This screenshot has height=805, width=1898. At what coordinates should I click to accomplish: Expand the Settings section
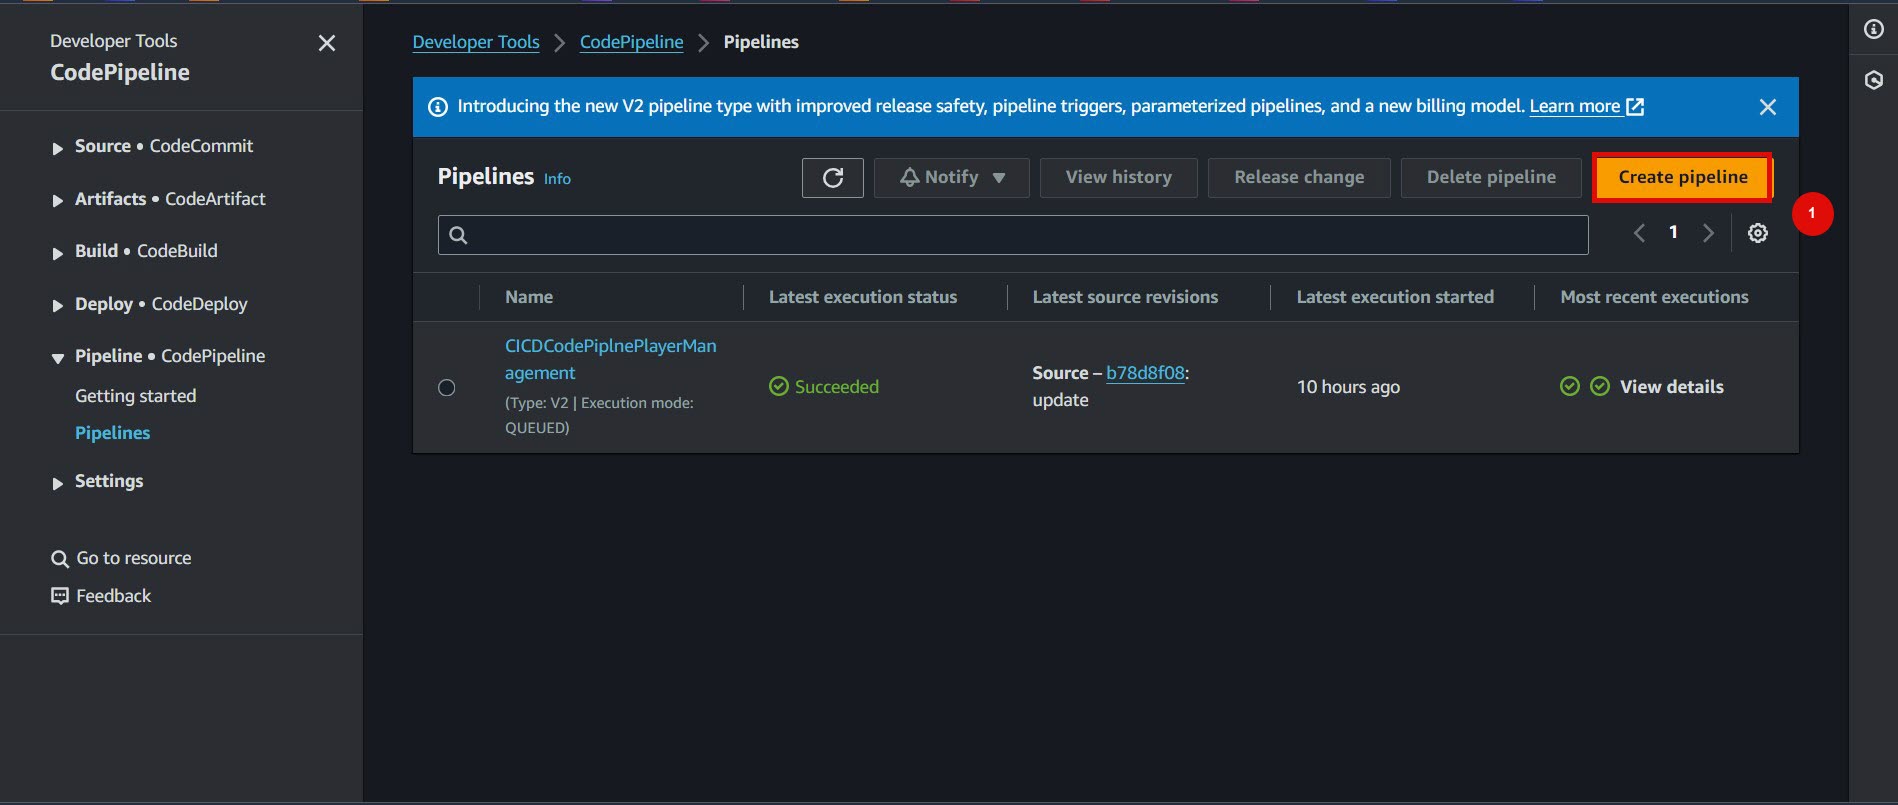58,483
